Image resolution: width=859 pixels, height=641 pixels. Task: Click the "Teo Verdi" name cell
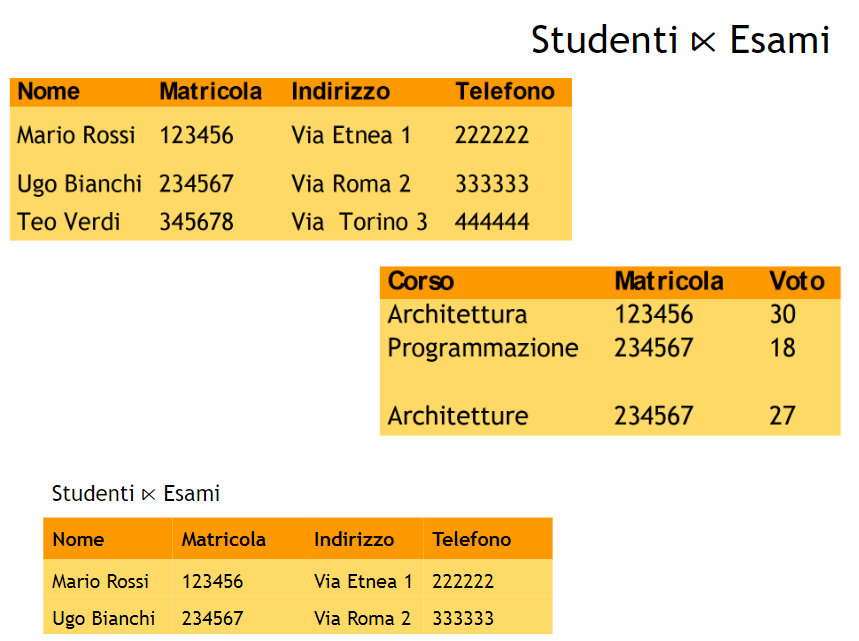pyautogui.click(x=68, y=222)
